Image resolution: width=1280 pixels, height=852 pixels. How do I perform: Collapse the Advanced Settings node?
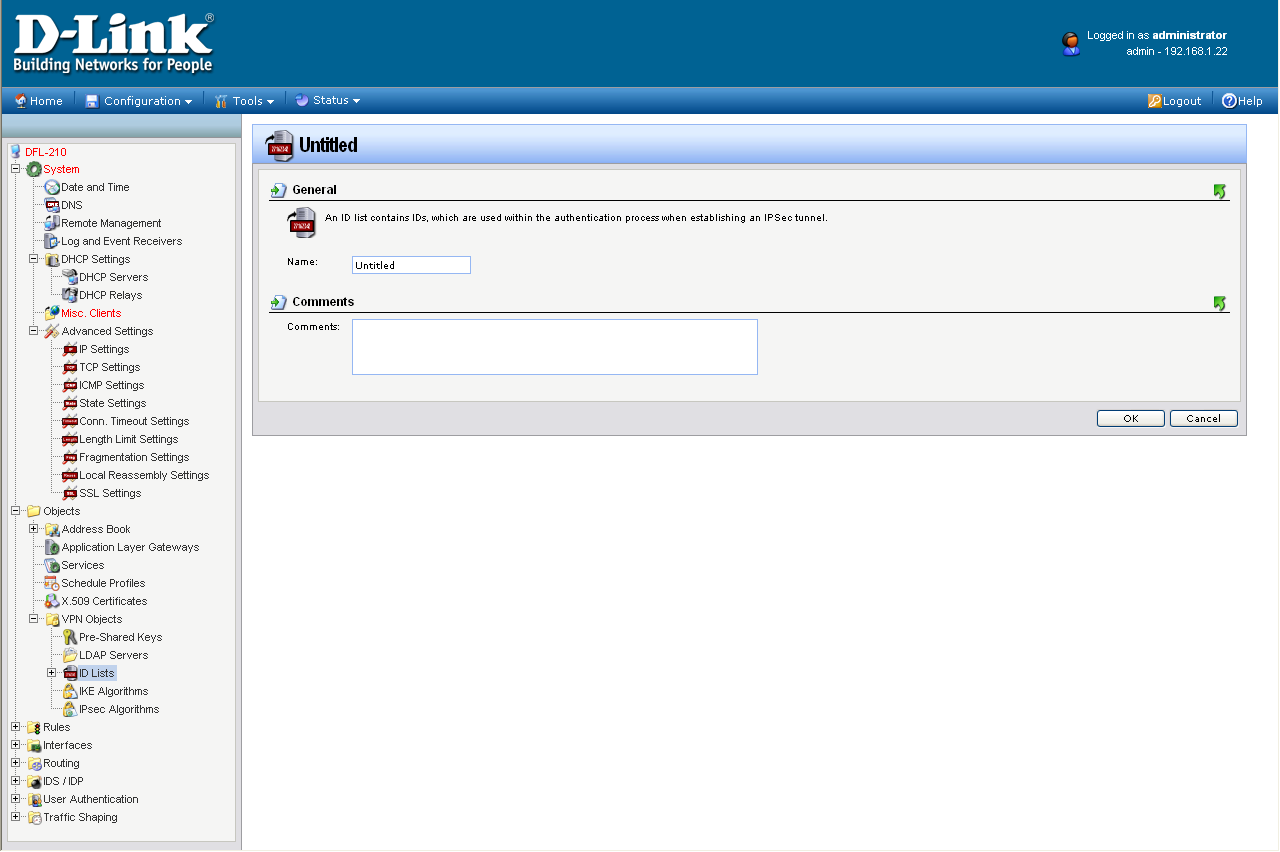(x=33, y=331)
